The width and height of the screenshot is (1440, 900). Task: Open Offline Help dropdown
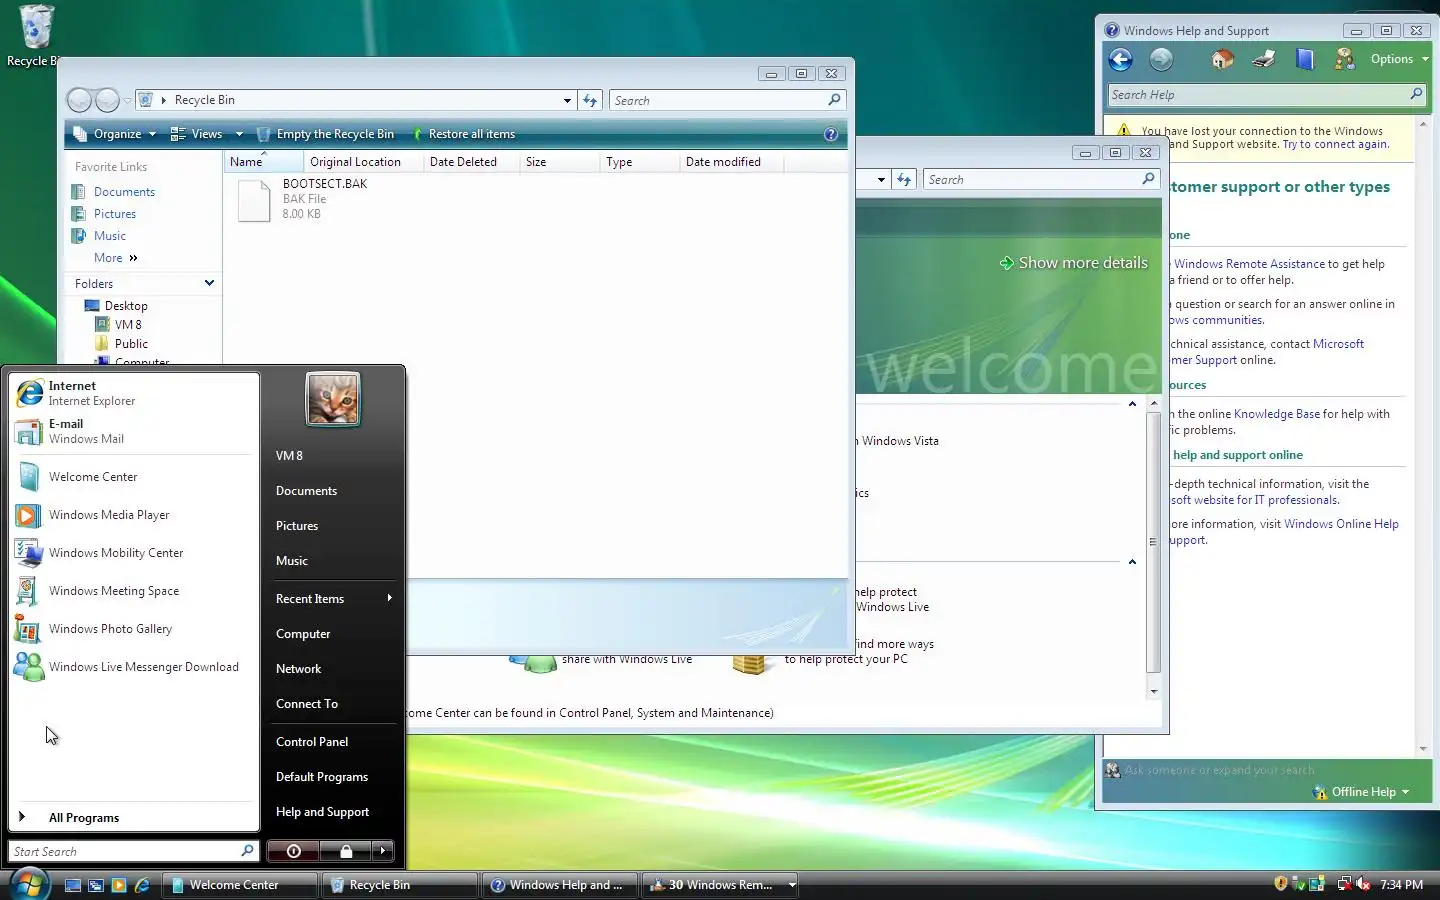(1361, 792)
